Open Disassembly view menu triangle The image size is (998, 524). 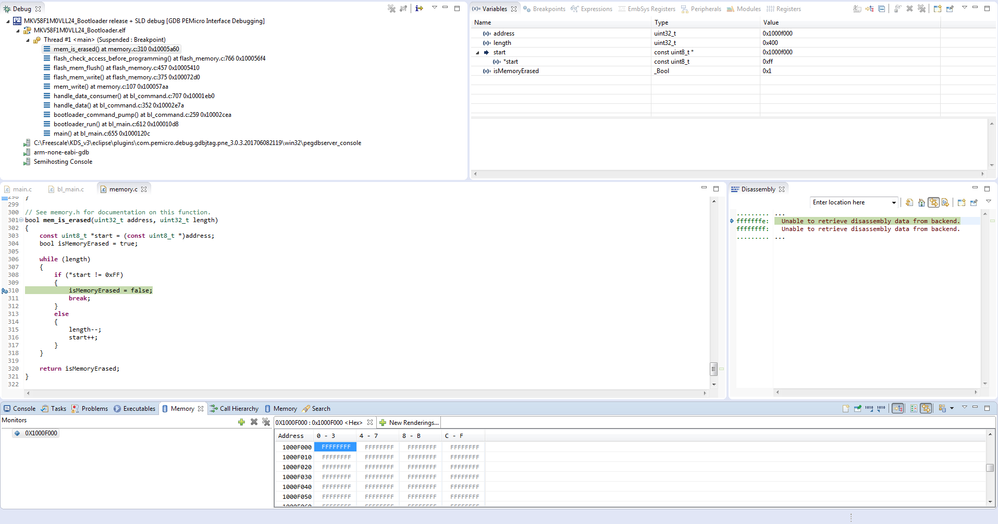coord(988,201)
